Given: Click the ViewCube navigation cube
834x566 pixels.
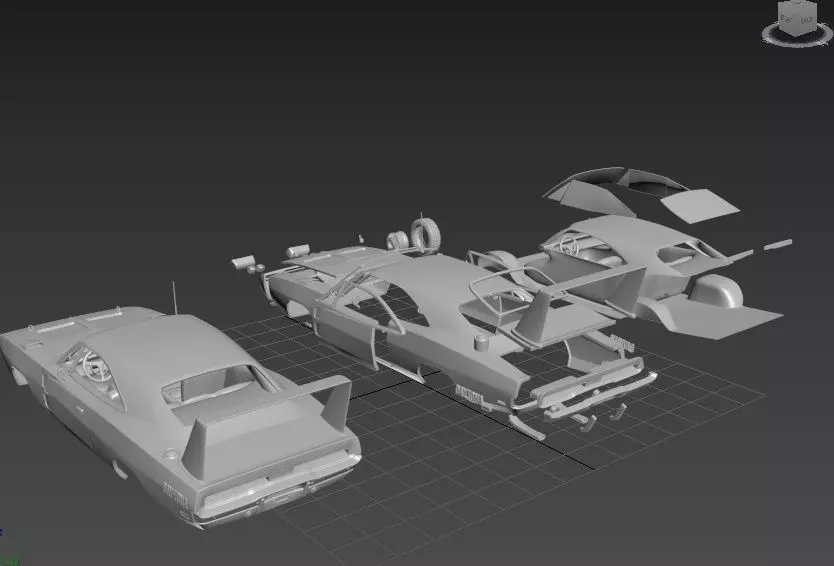Looking at the screenshot, I should point(797,18).
